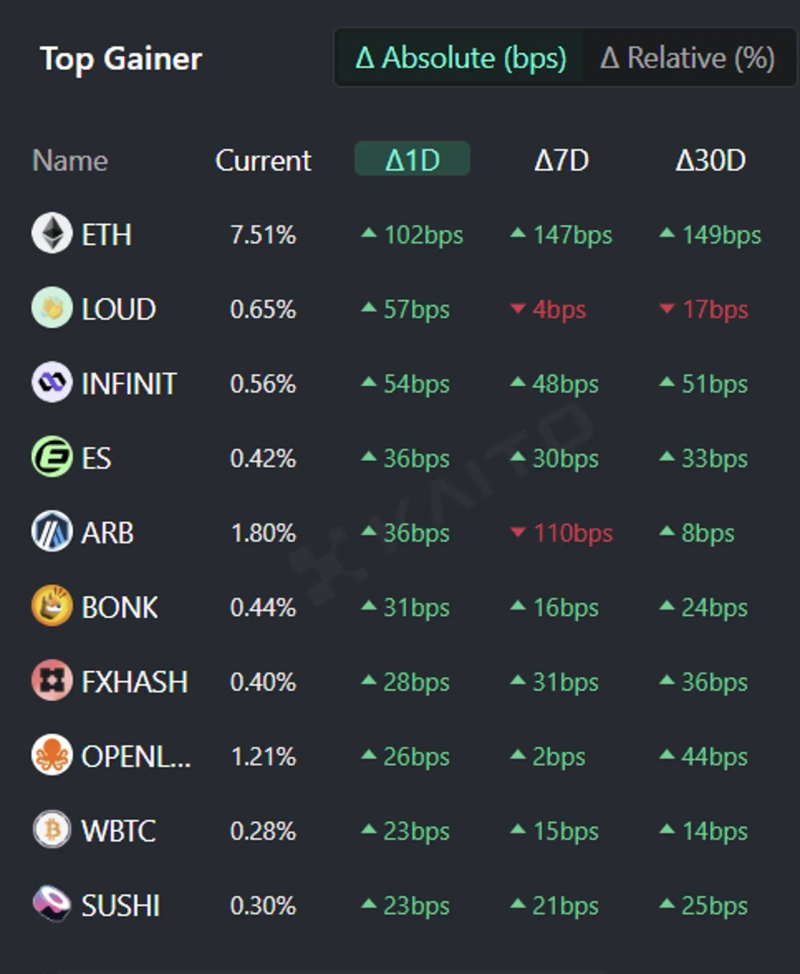The image size is (800, 974).
Task: Click the BONK token icon
Action: point(52,607)
